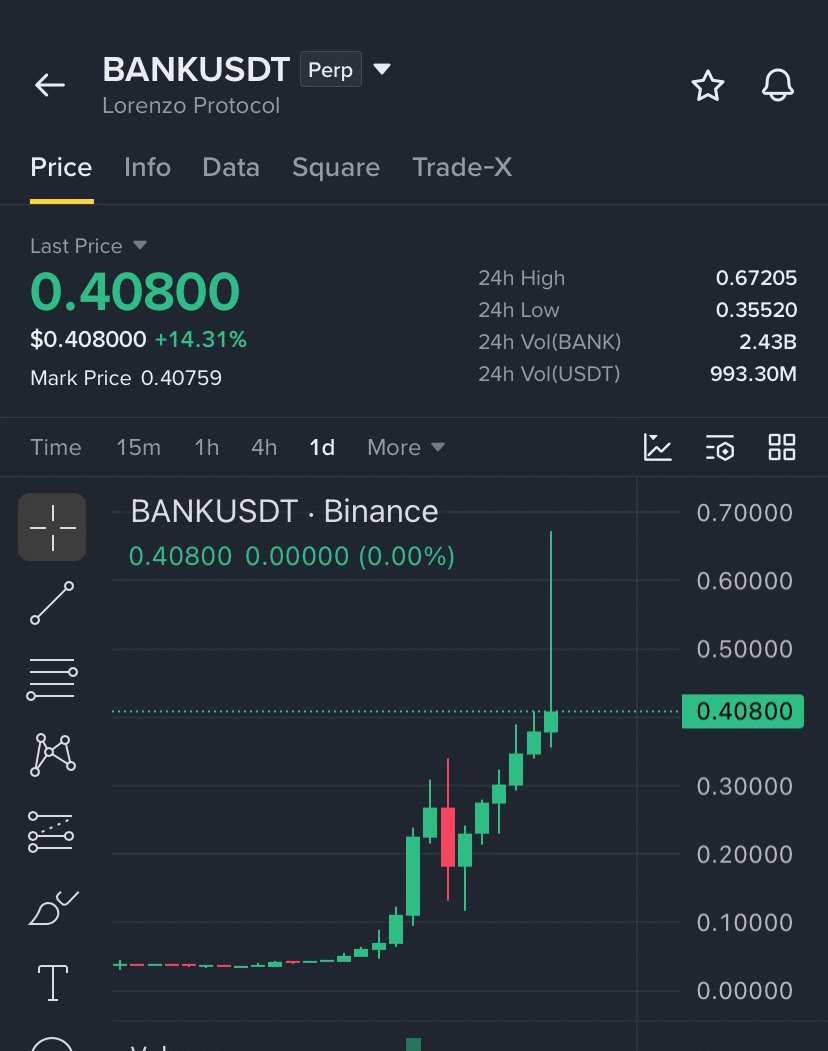Viewport: 828px width, 1051px height.
Task: Select the XABCD pattern tool
Action: [52, 755]
